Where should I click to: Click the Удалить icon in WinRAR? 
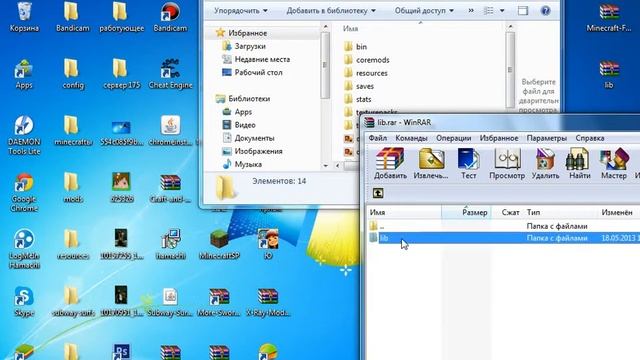545,164
